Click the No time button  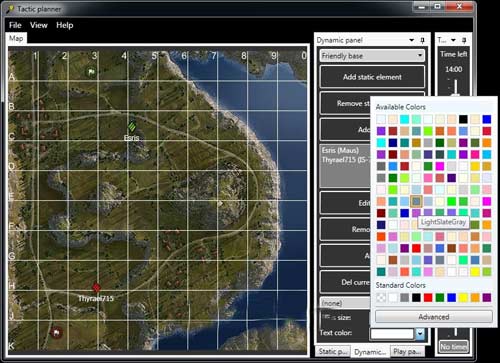454,347
